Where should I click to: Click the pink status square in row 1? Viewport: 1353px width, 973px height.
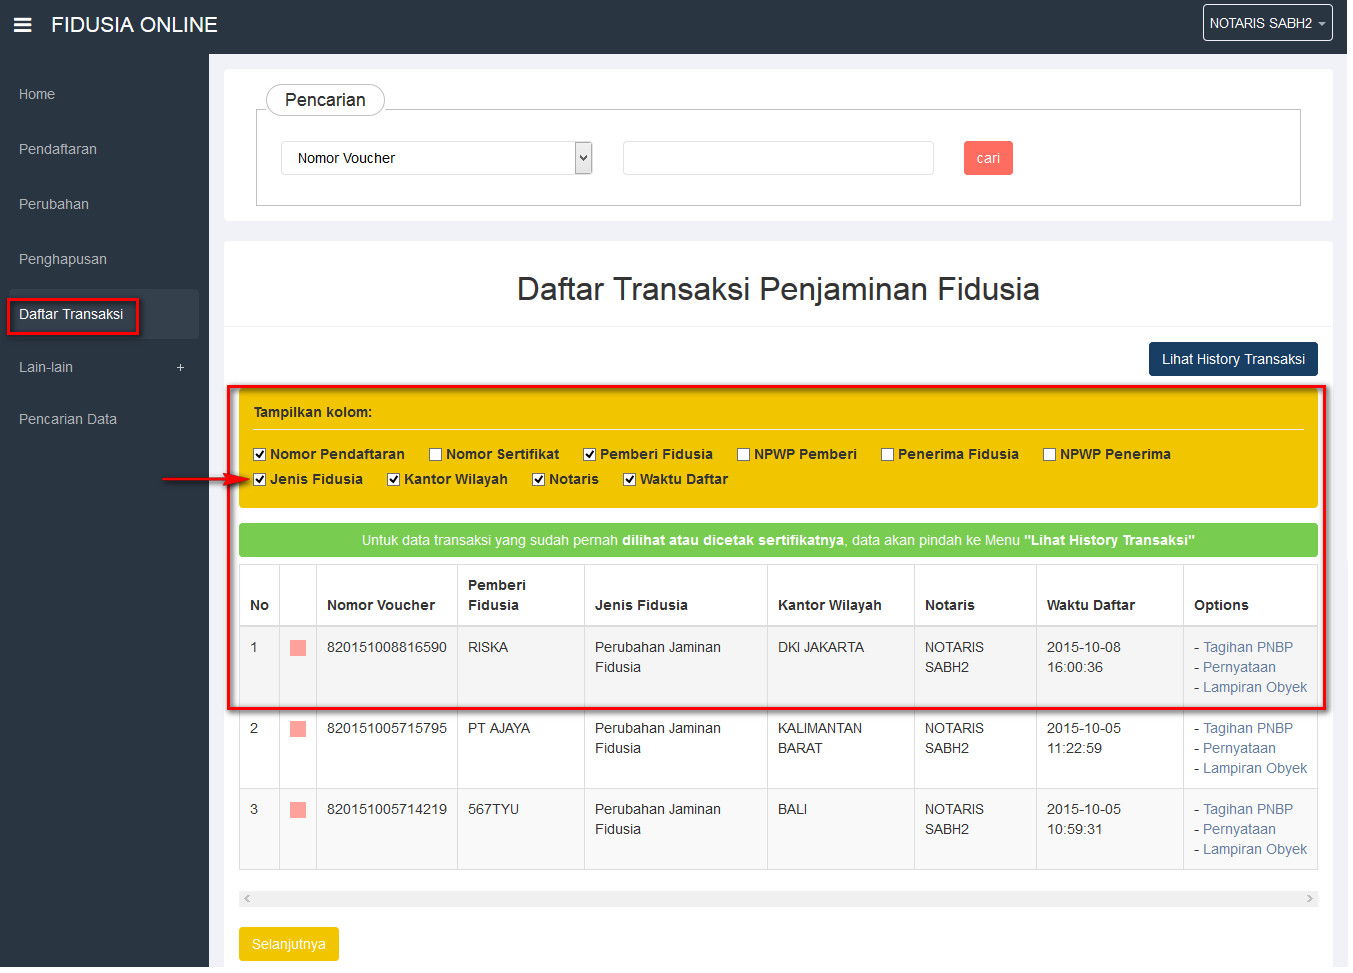tap(298, 648)
